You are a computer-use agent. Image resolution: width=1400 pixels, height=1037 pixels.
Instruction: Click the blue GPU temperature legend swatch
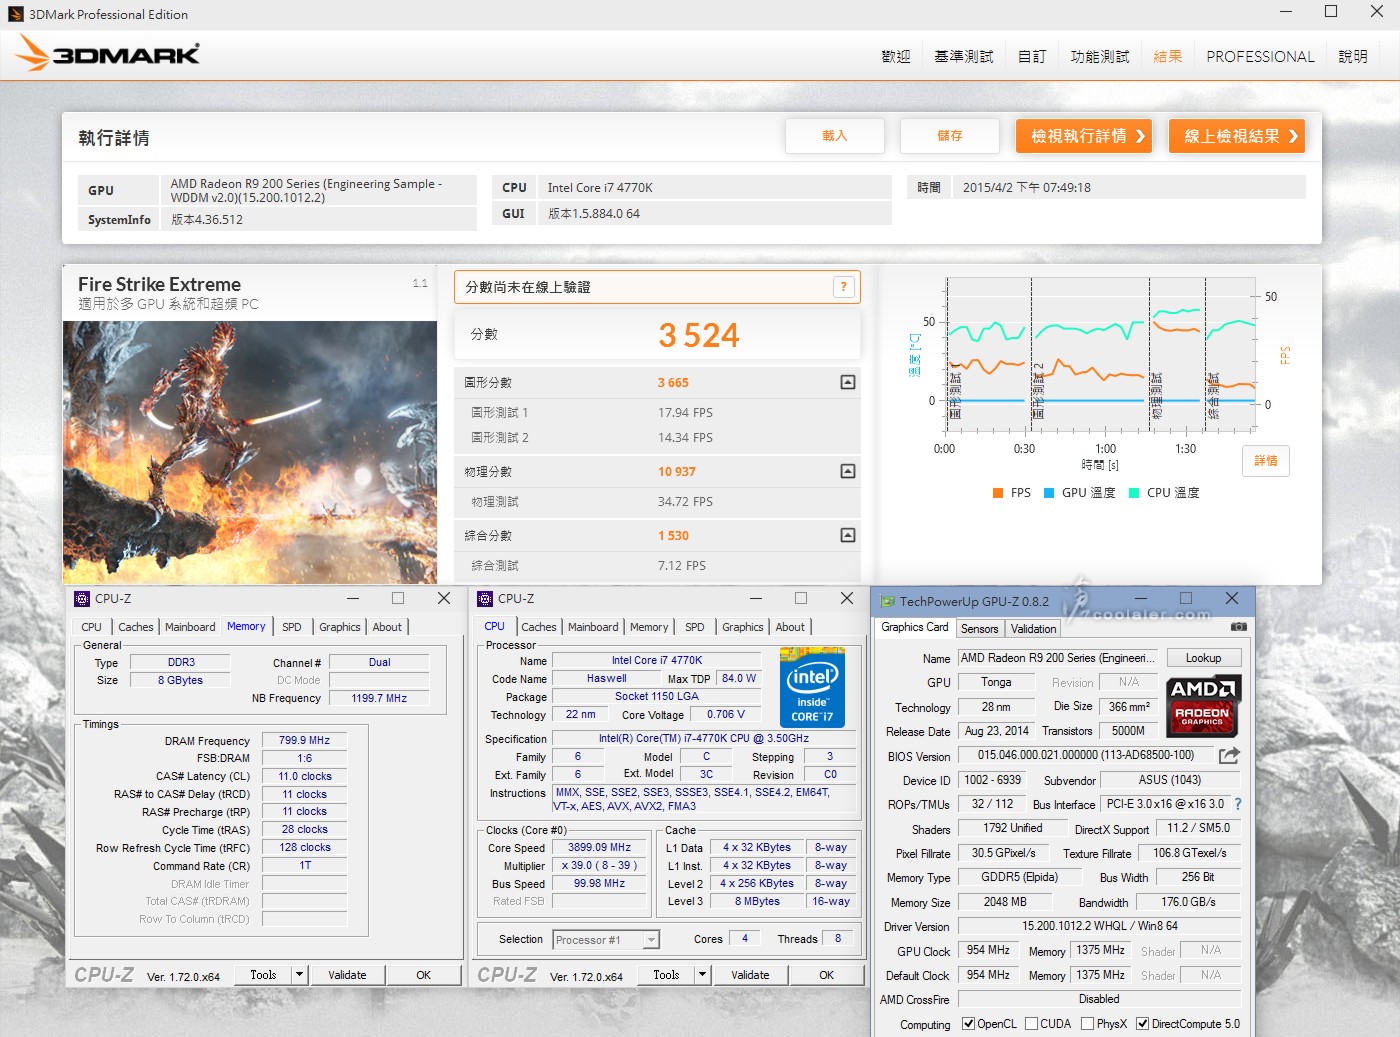1049,493
